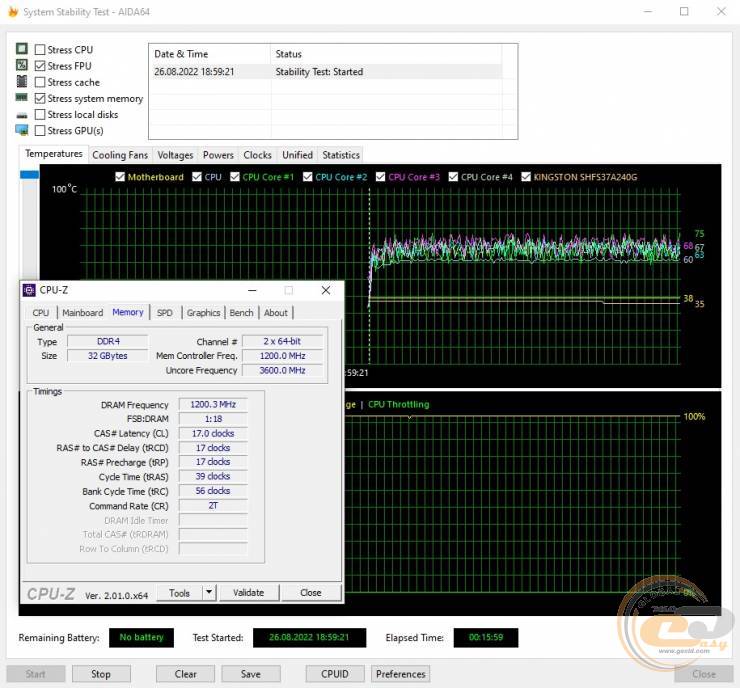
Task: Open the Mainboard tab in CPU-Z
Action: [83, 313]
